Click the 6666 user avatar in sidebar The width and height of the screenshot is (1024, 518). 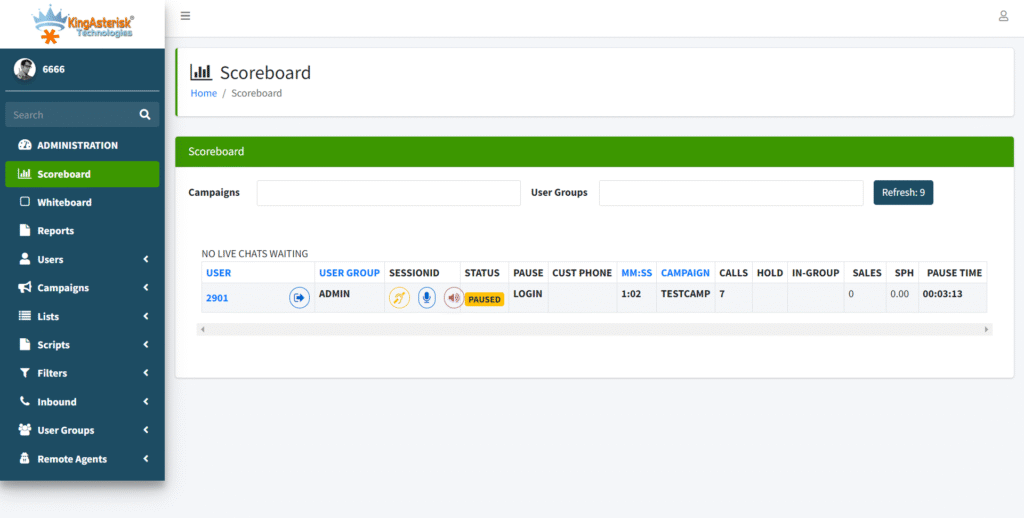(x=24, y=69)
